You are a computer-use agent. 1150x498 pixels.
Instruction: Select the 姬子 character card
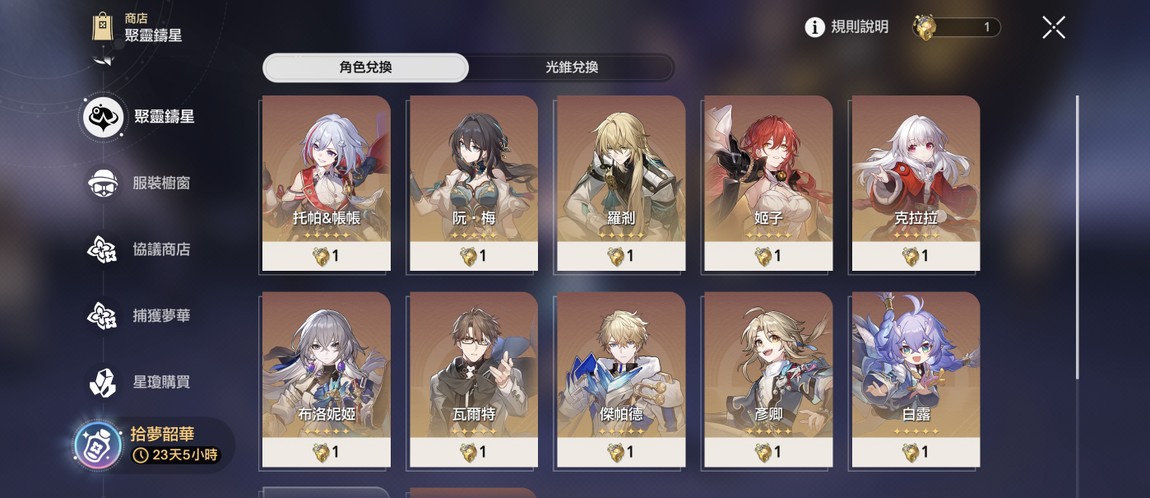tap(769, 183)
